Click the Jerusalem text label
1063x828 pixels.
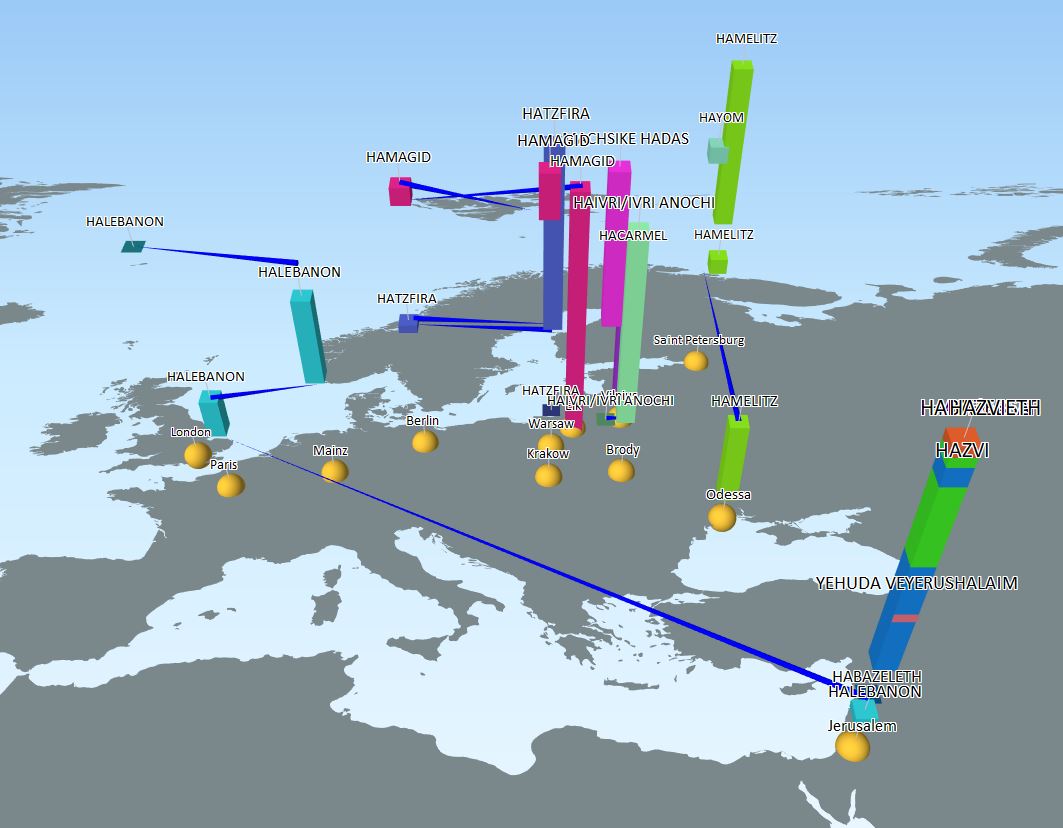862,726
